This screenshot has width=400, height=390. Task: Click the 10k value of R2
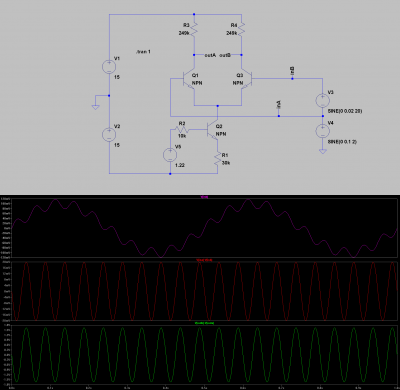182,136
